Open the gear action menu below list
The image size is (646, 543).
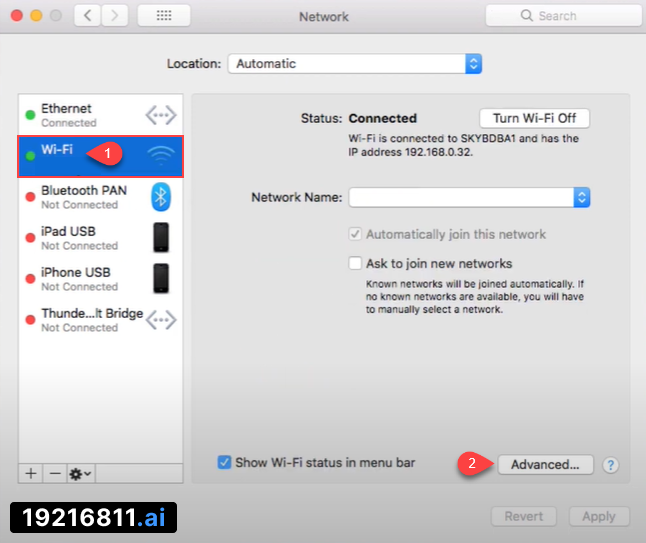coord(80,472)
